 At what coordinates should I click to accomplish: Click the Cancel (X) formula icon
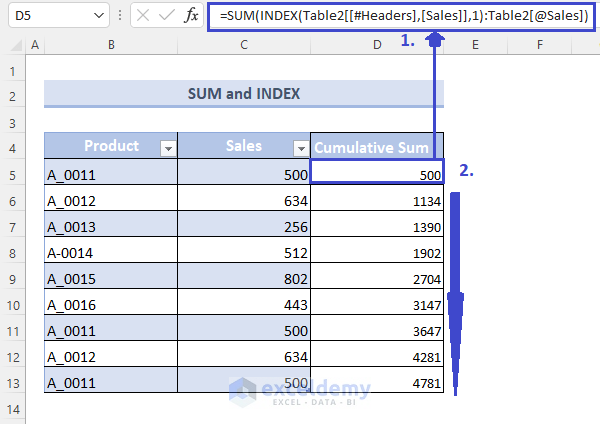(x=143, y=16)
